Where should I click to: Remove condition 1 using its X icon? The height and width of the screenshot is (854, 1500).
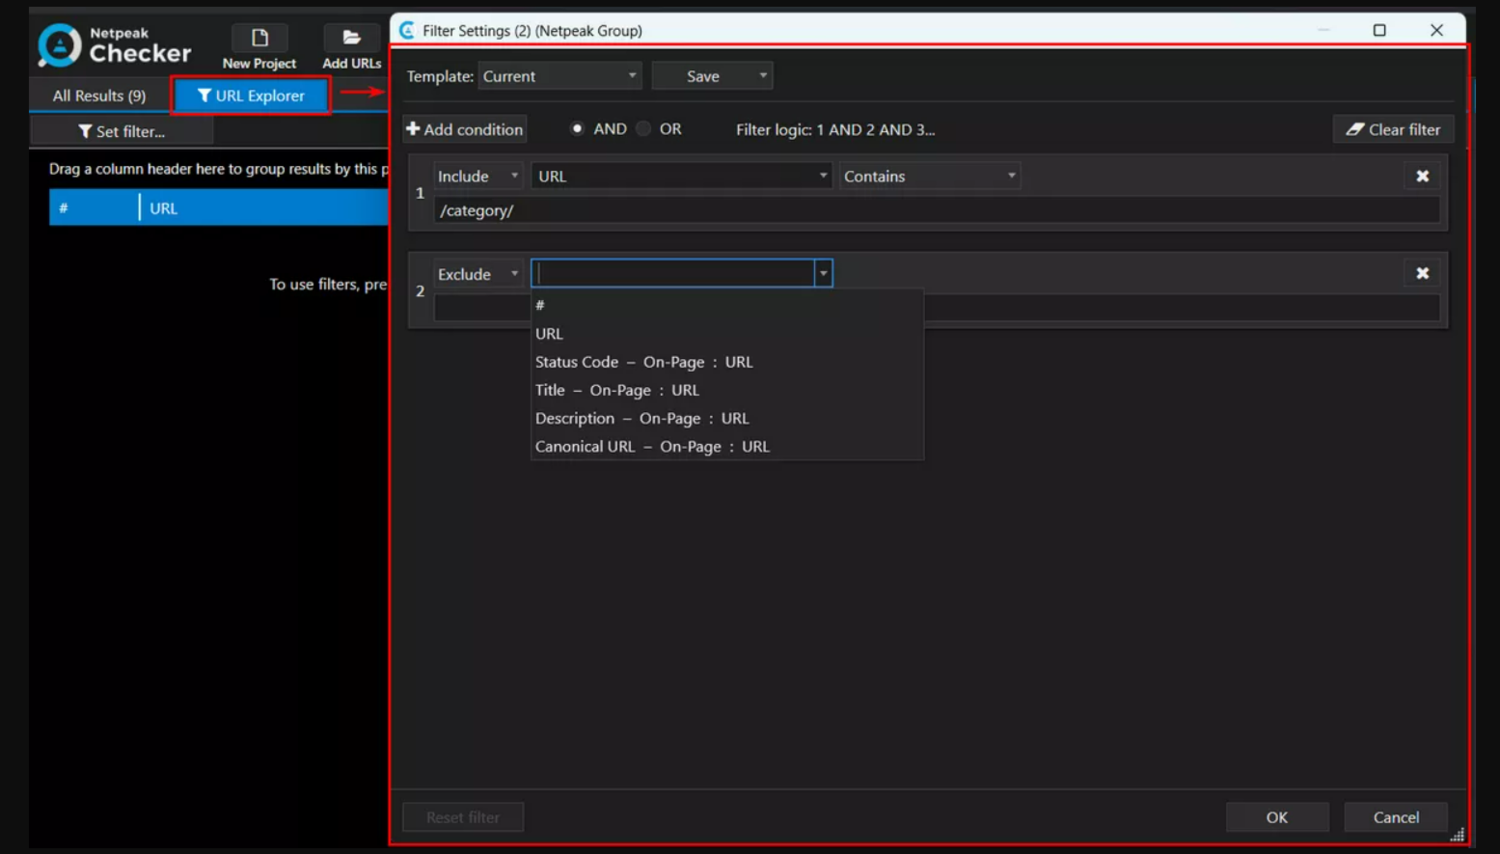(1422, 176)
